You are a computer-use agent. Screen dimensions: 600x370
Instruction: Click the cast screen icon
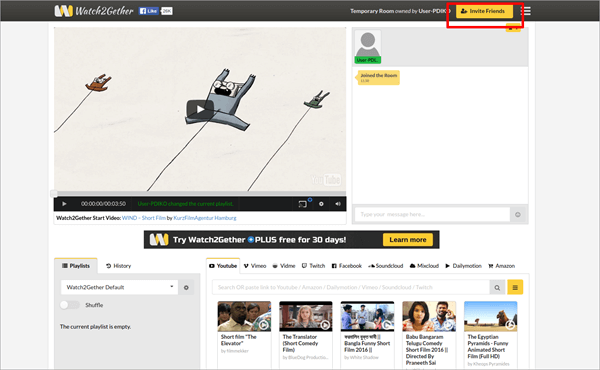(303, 204)
